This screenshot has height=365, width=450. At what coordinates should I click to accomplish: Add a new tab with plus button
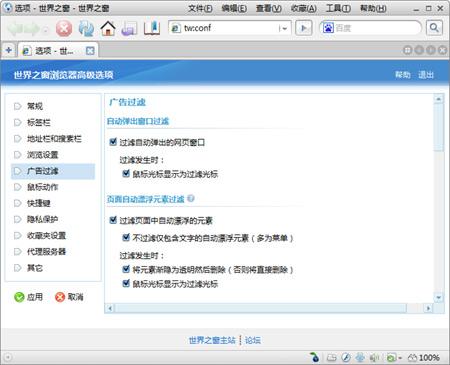pos(9,50)
